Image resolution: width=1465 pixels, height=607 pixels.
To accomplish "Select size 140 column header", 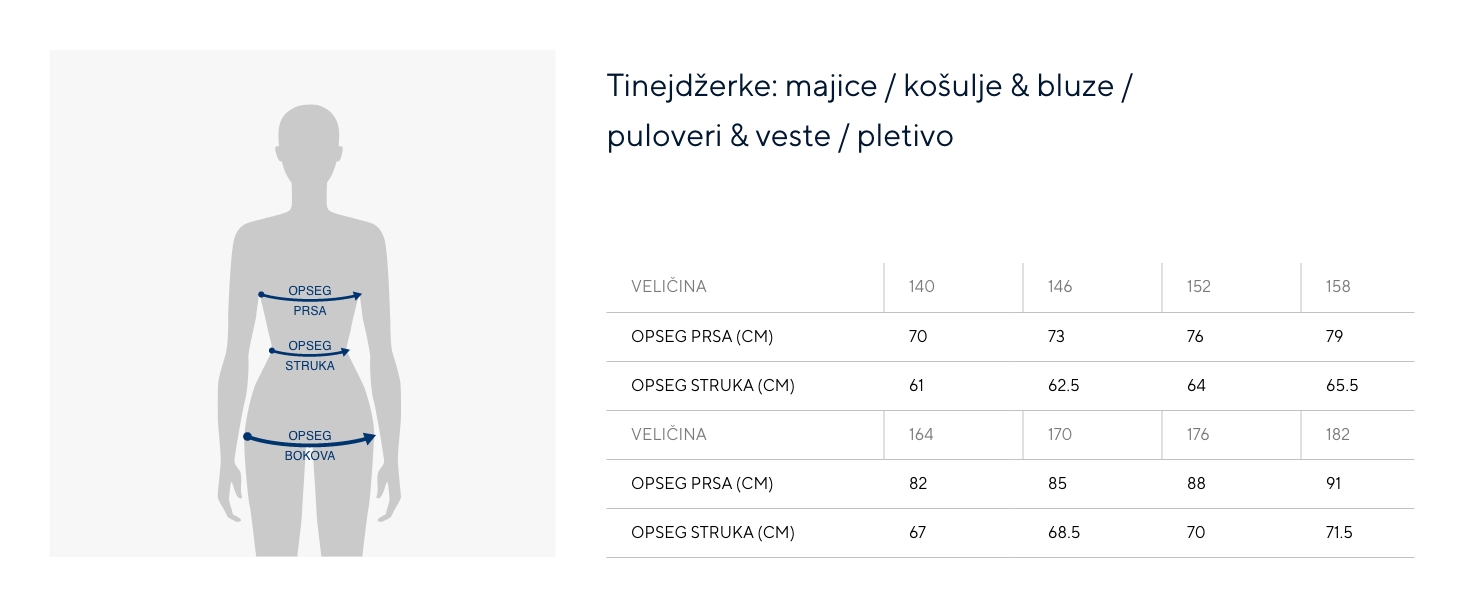I will tap(921, 287).
